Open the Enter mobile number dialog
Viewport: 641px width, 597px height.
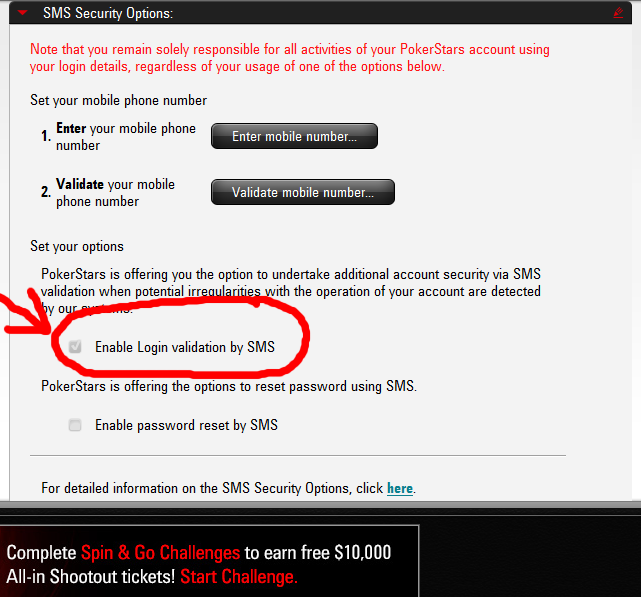[294, 136]
